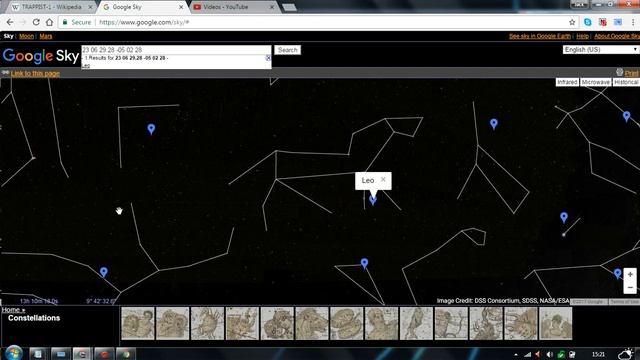Open the eleventh constellation thumbnail
Image resolution: width=640 pixels, height=360 pixels.
486,323
